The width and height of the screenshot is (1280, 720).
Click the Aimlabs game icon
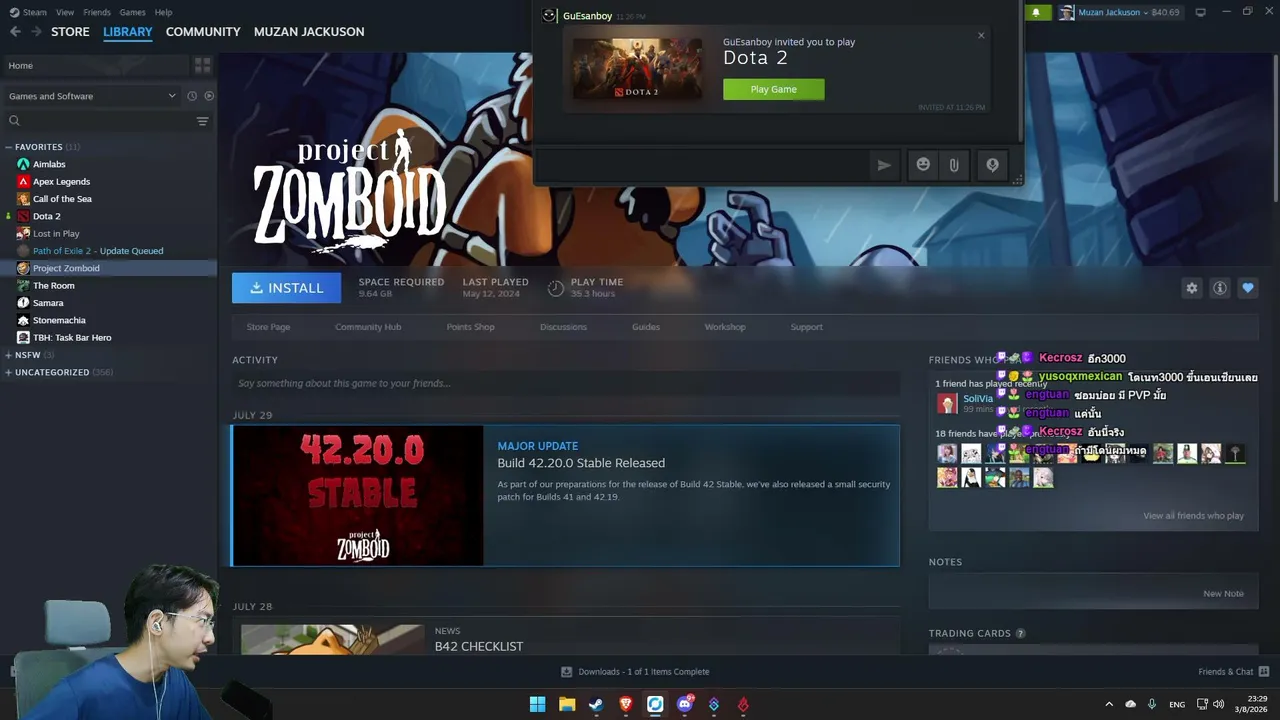[24, 164]
